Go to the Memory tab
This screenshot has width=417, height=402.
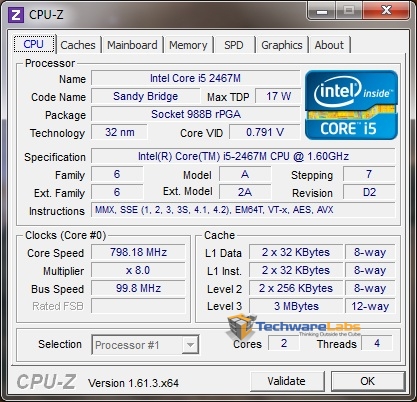pos(188,45)
